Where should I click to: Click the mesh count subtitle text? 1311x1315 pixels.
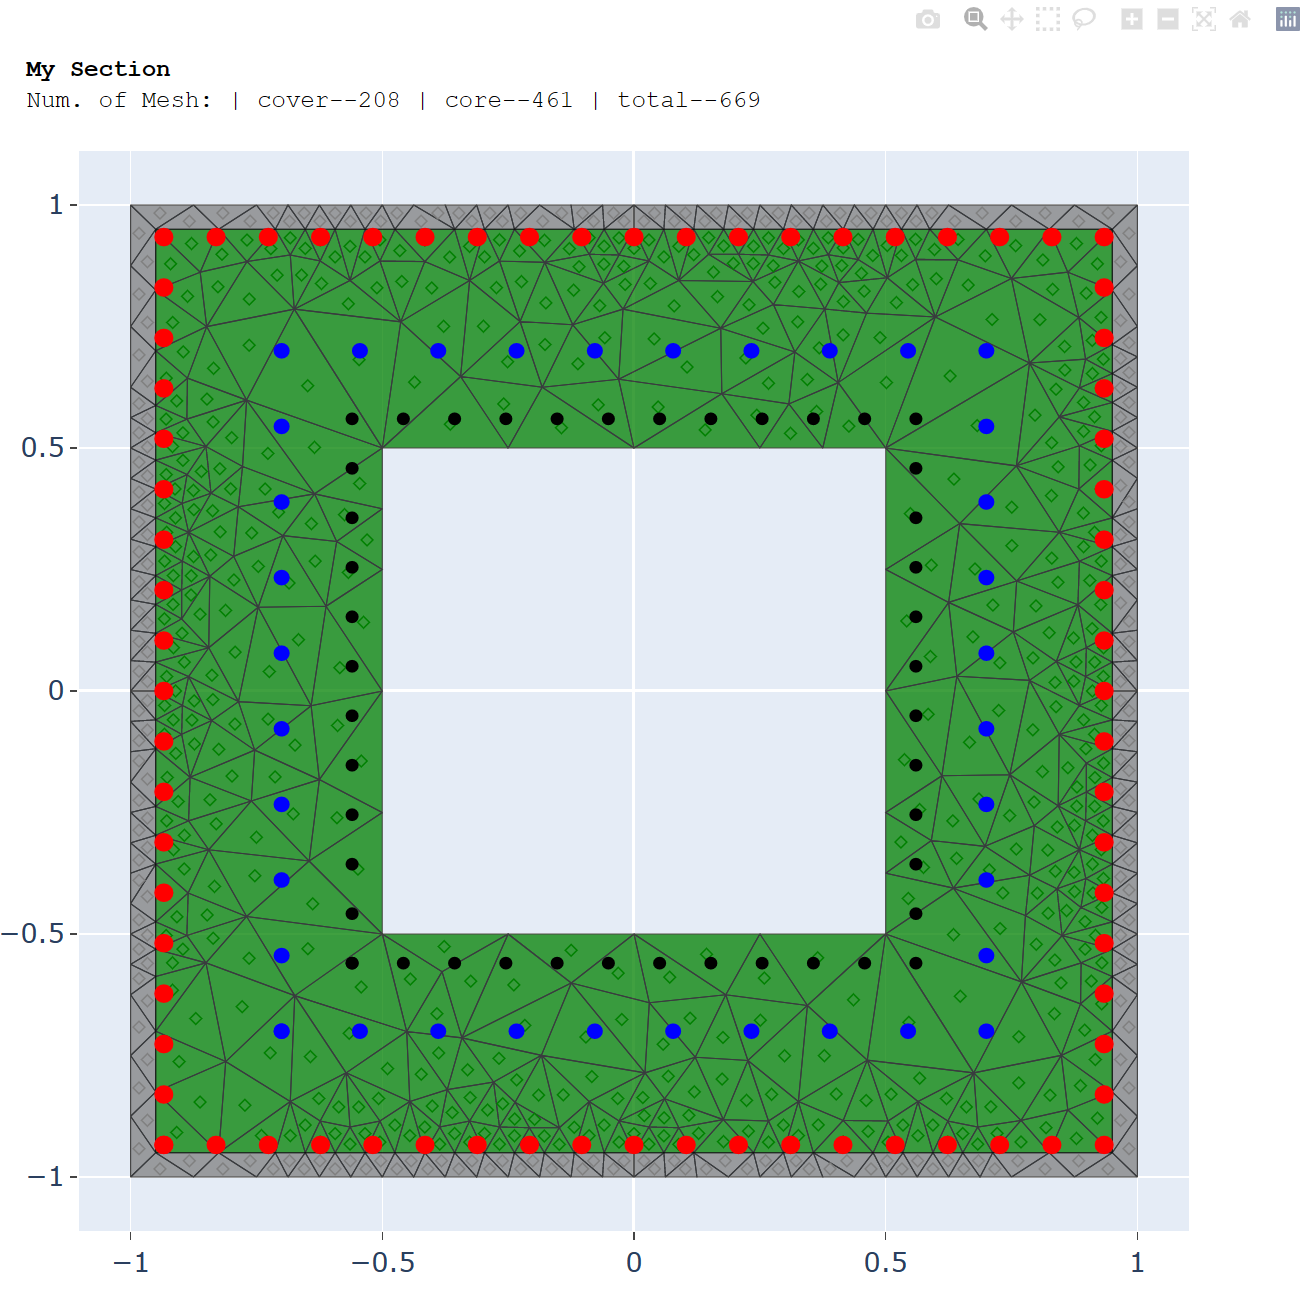393,100
